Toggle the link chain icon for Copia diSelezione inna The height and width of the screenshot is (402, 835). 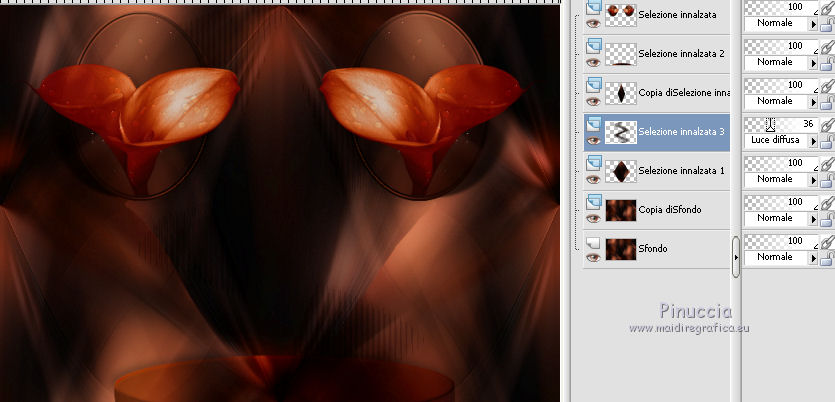(827, 87)
